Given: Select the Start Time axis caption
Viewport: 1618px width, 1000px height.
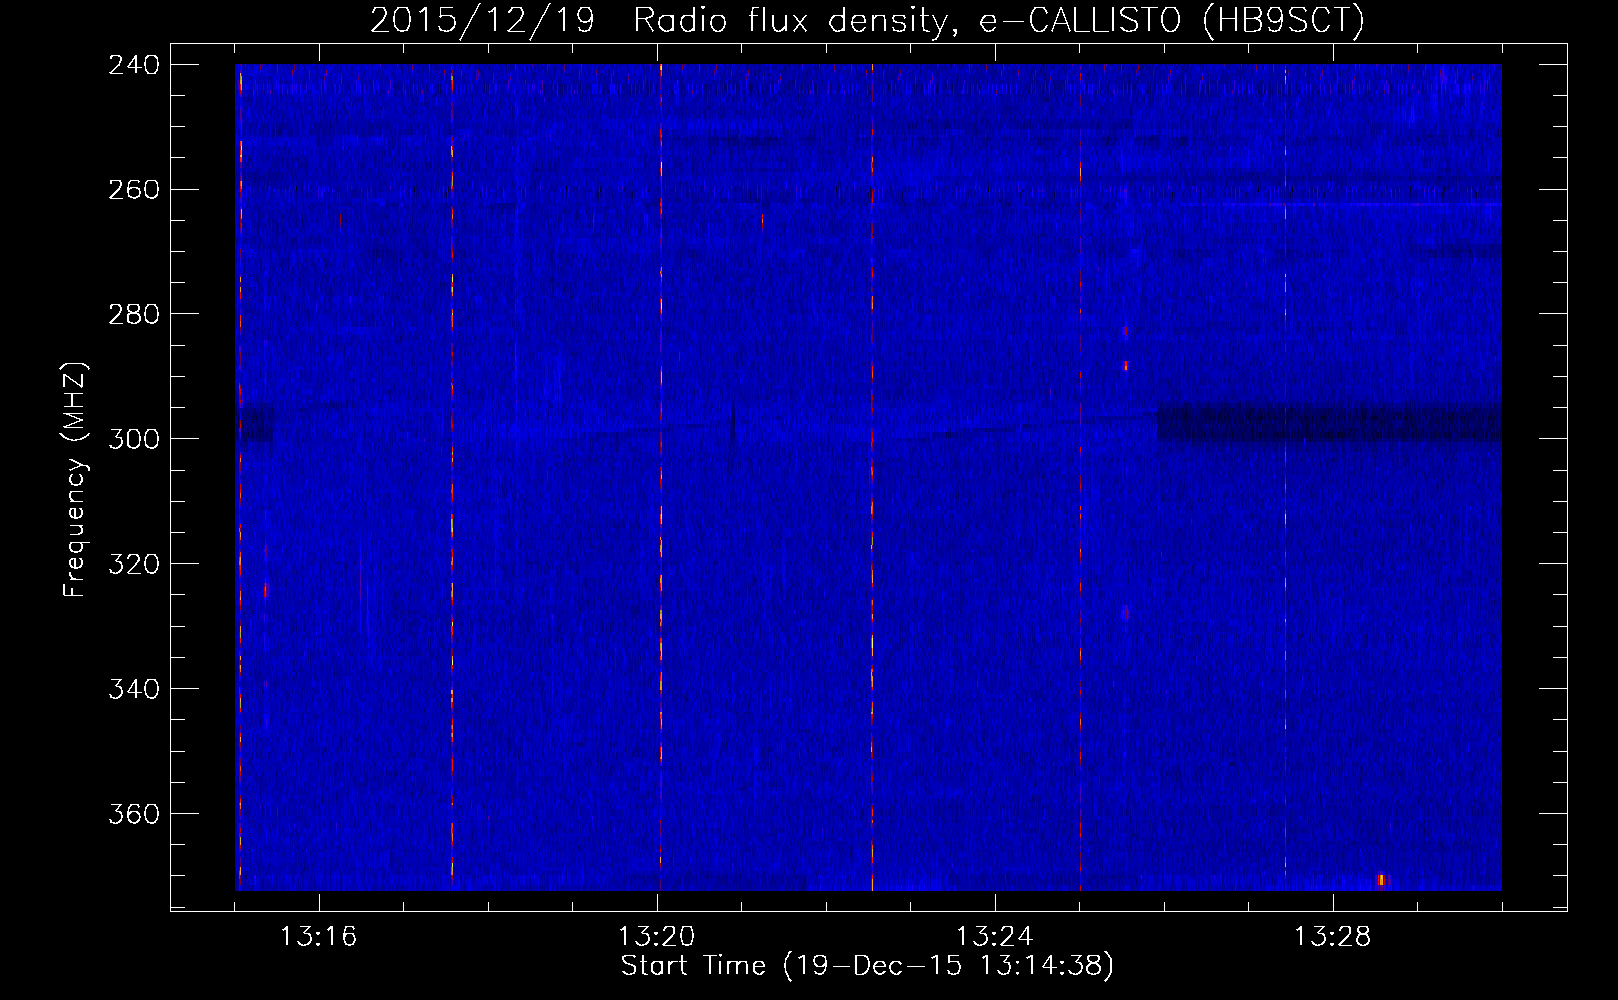Looking at the screenshot, I should coord(867,966).
